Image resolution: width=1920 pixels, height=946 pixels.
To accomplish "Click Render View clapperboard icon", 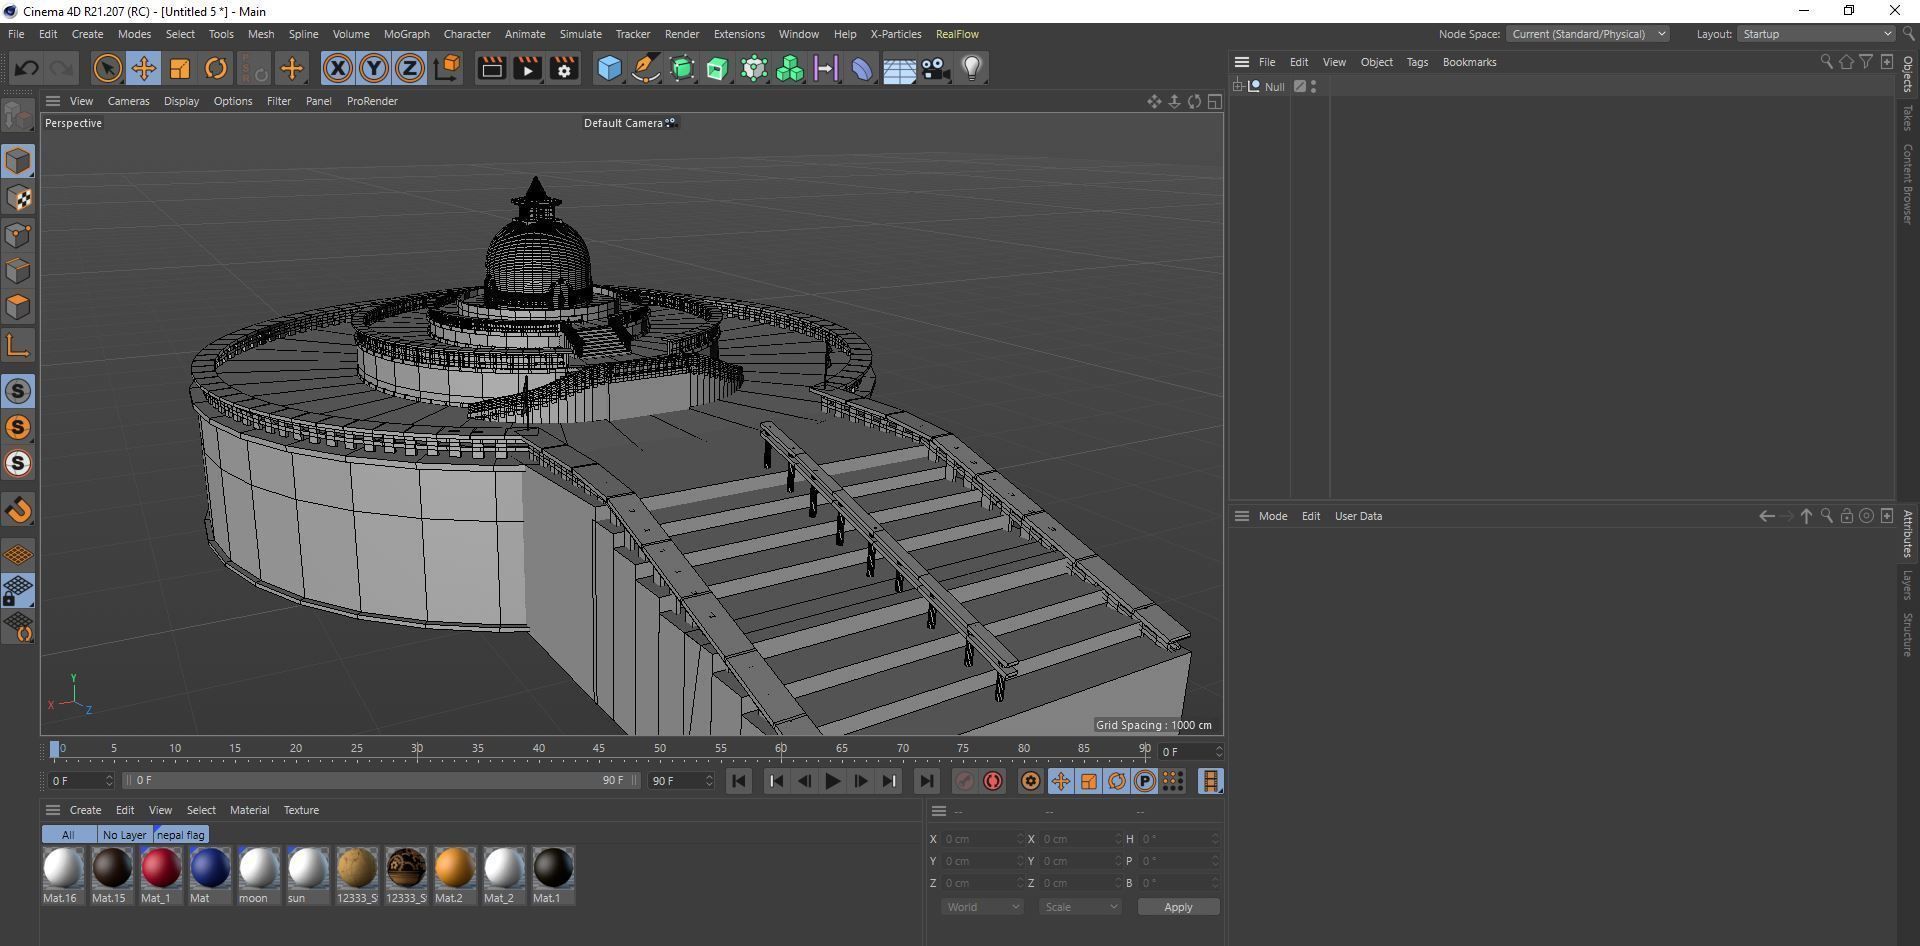I will pos(491,68).
